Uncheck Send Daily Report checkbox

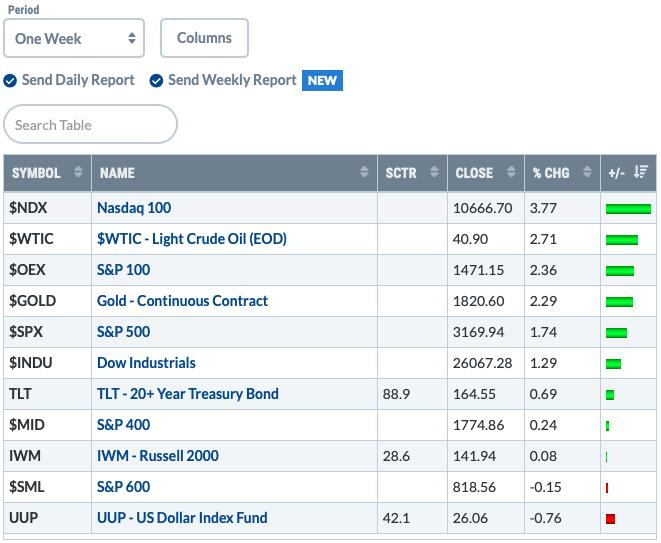(10, 80)
